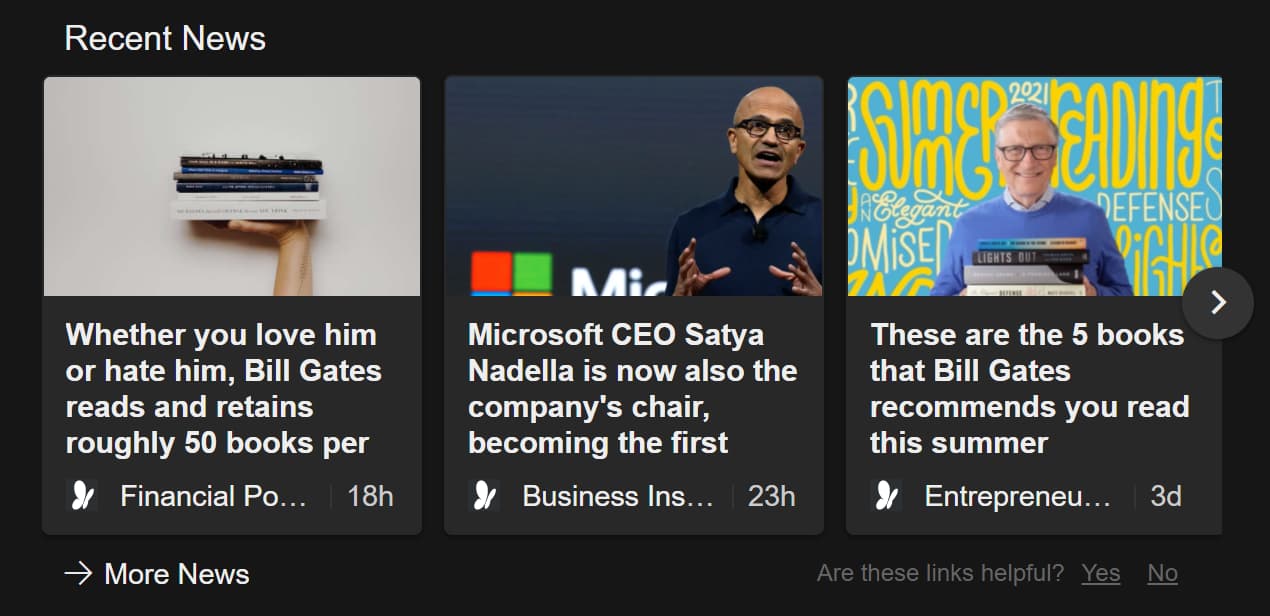Click the Business Insider source name
Image resolution: width=1270 pixels, height=616 pixels.
point(618,496)
